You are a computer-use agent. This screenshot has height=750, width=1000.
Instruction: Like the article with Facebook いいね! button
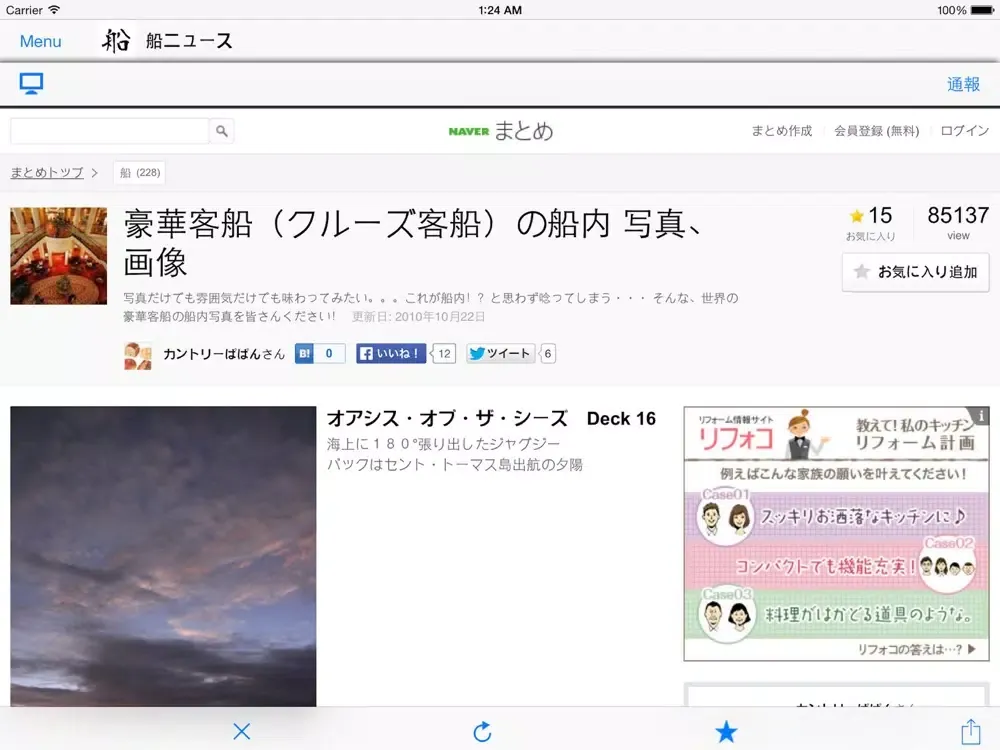(x=391, y=353)
